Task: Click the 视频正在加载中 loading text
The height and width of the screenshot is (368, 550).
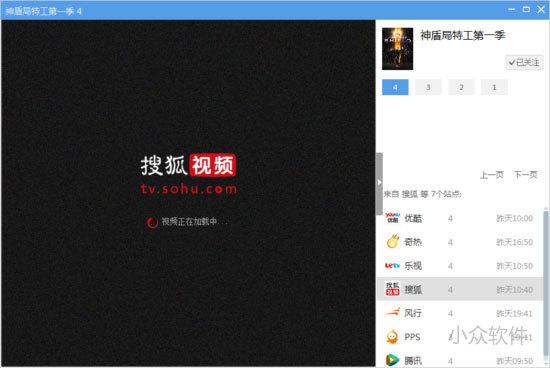Action: tap(189, 221)
